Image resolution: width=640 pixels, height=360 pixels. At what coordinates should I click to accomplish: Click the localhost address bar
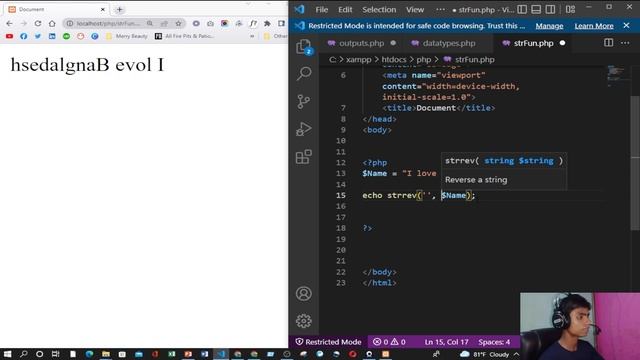click(108, 24)
